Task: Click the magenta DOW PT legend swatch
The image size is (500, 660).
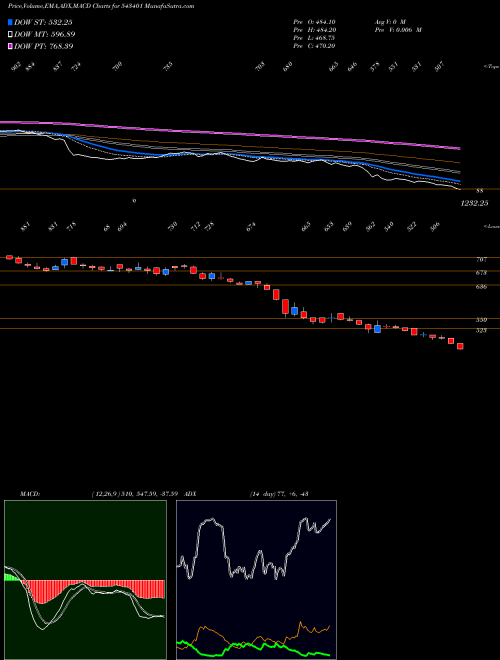Action: pos(10,46)
